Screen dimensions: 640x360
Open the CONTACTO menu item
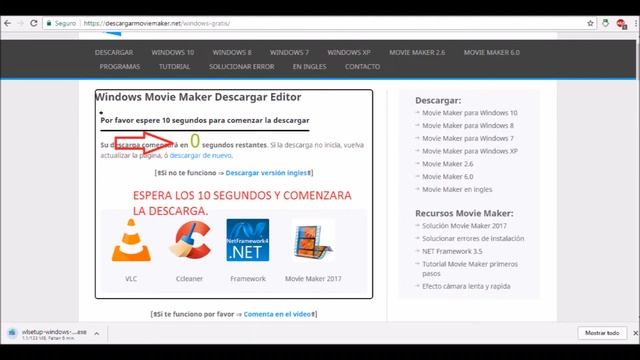point(362,67)
